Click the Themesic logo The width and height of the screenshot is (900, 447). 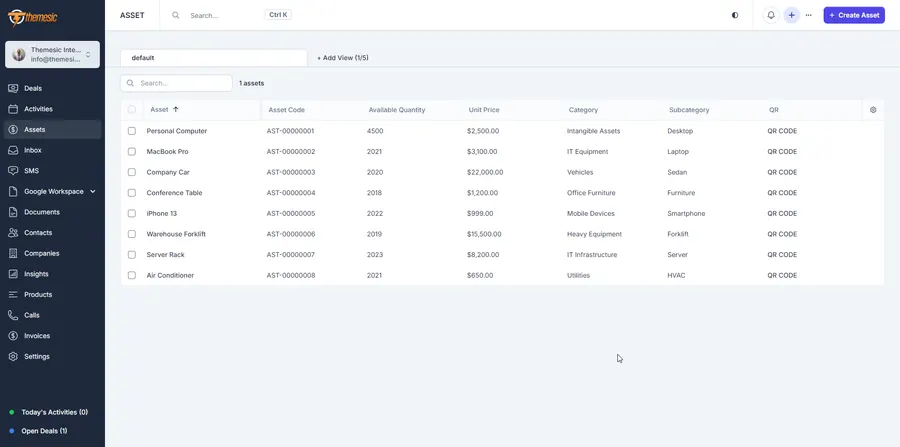click(x=33, y=17)
